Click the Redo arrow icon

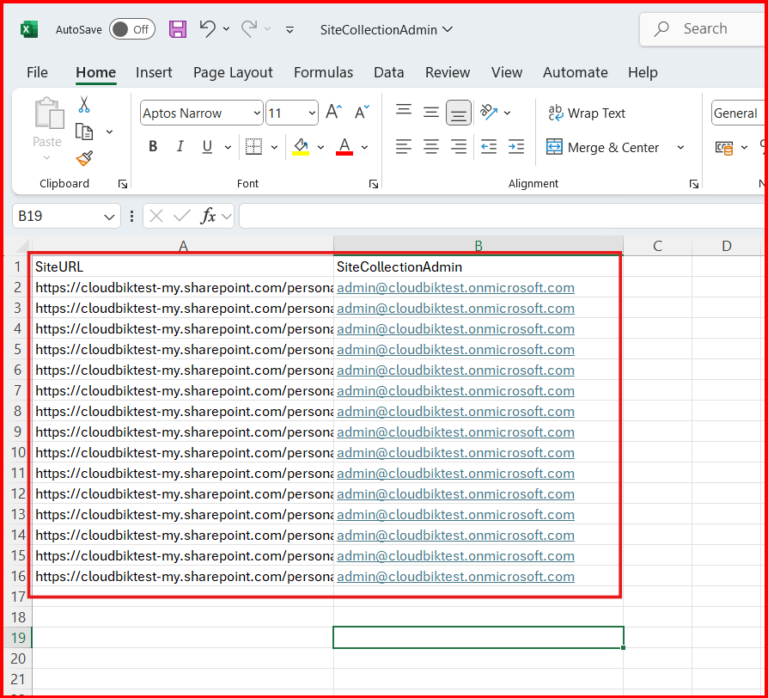pyautogui.click(x=249, y=29)
